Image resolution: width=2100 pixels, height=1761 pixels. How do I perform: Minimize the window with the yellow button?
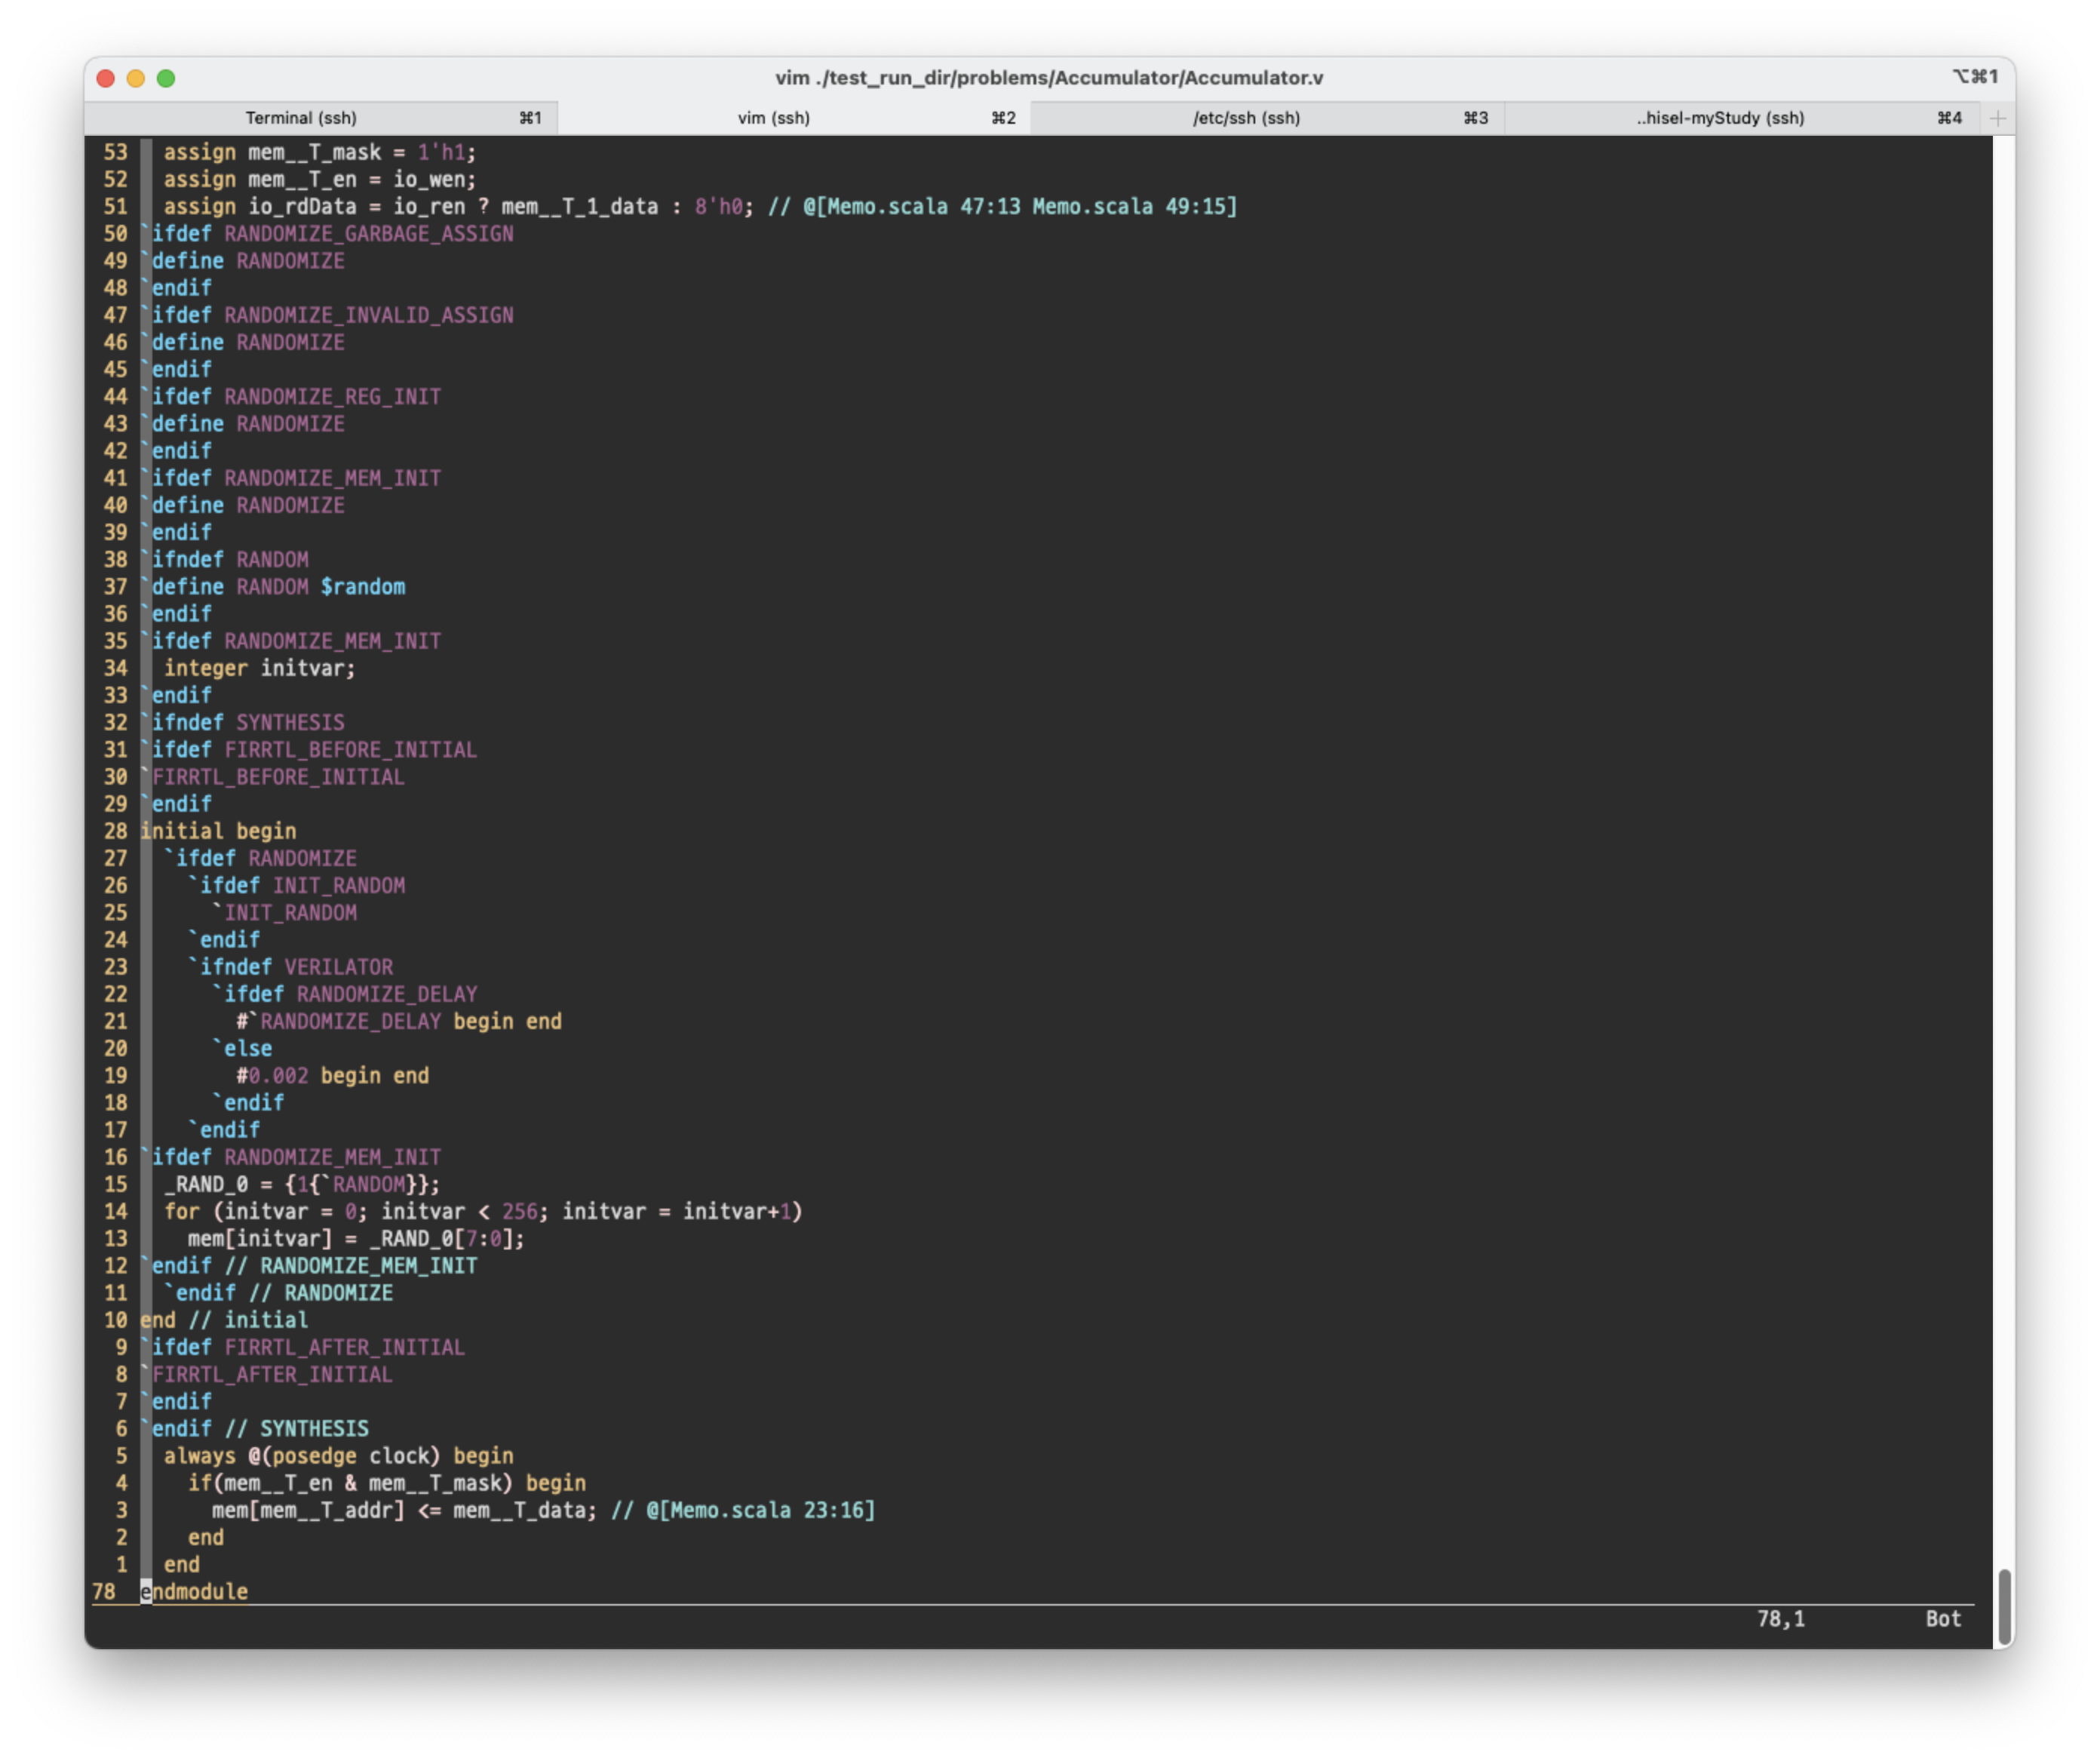point(136,78)
